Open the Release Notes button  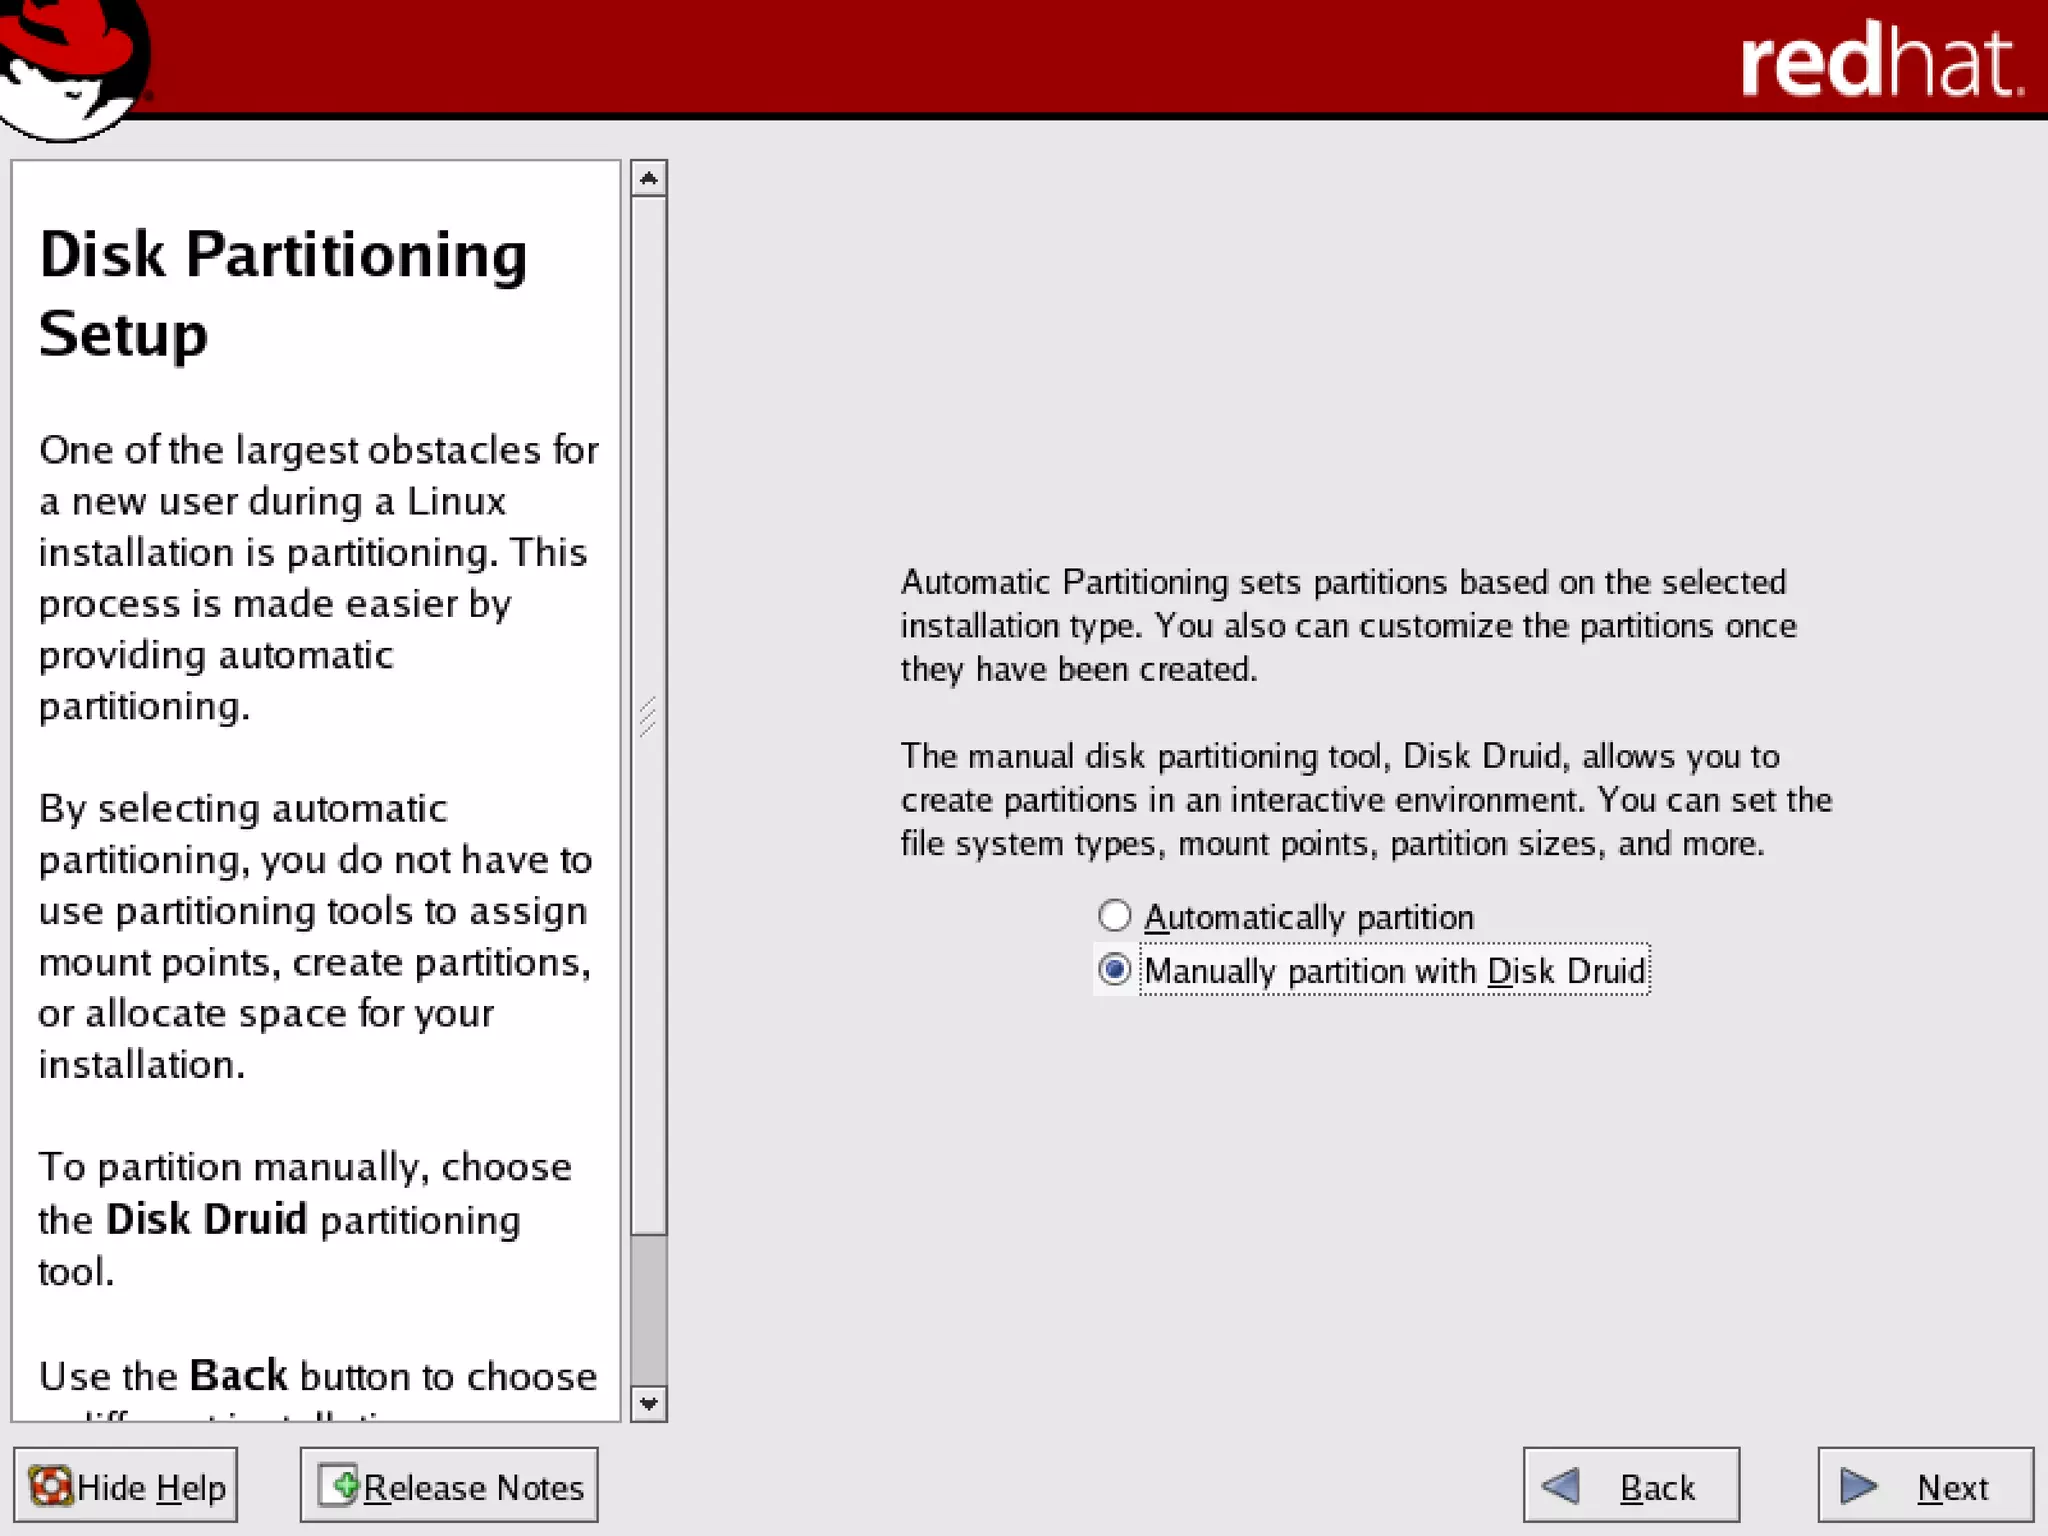[x=449, y=1486]
